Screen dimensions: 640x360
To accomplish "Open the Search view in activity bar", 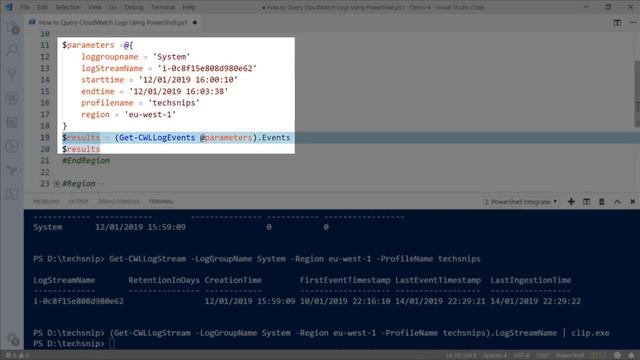I will pos(12,51).
